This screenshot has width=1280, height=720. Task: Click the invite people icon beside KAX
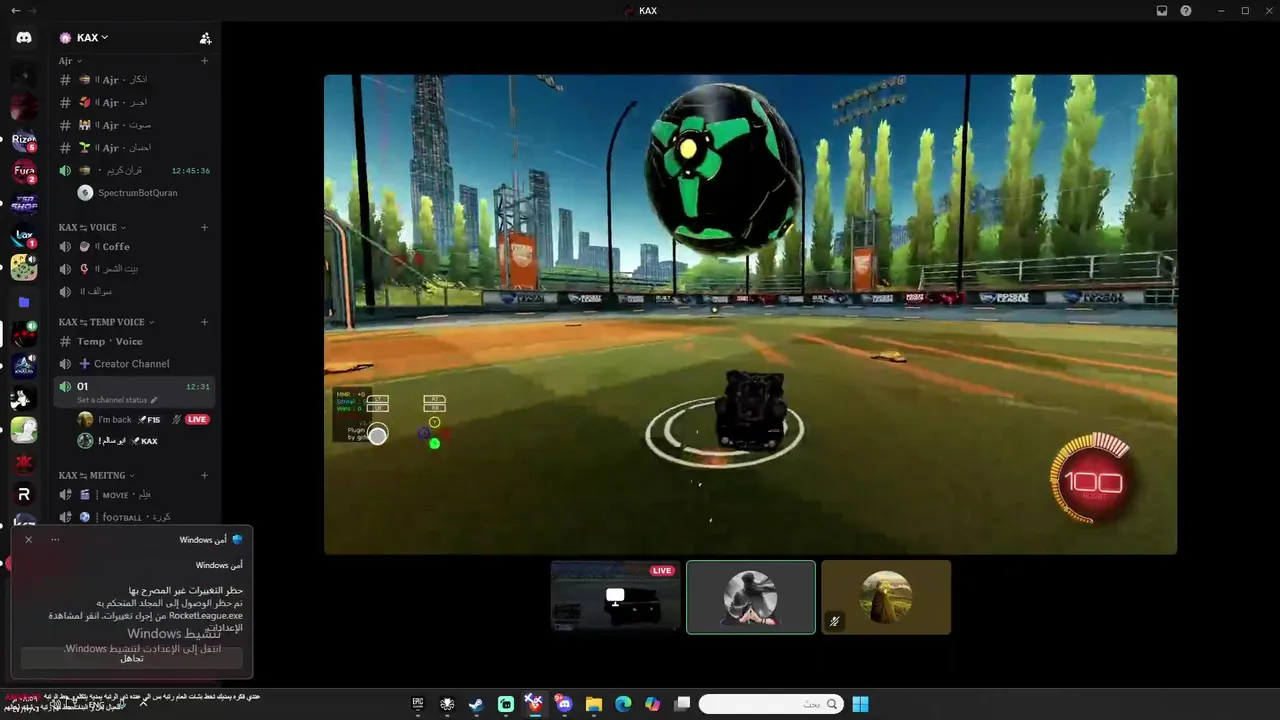coord(205,38)
